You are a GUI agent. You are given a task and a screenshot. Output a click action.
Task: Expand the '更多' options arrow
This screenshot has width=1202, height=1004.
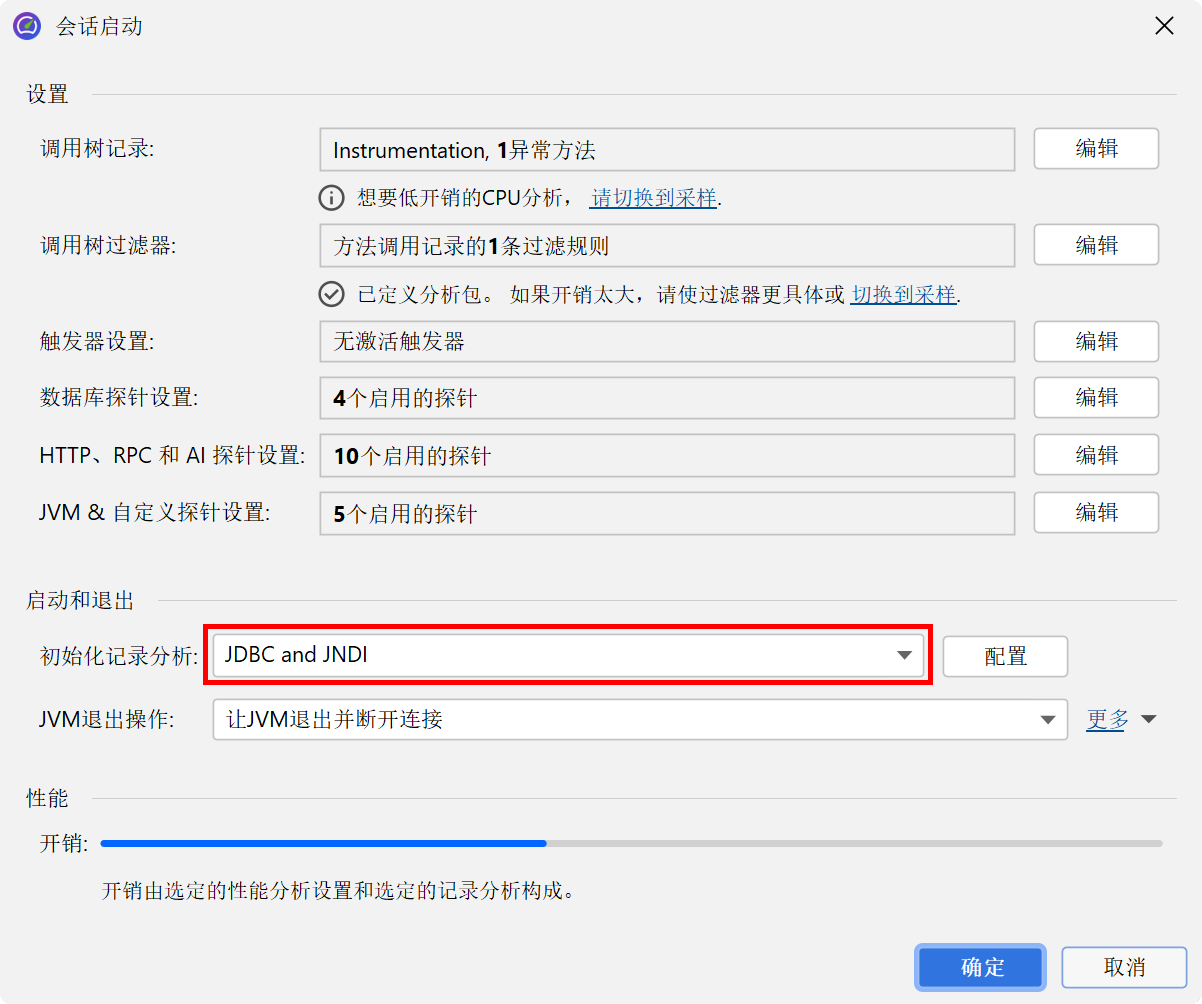click(1148, 719)
